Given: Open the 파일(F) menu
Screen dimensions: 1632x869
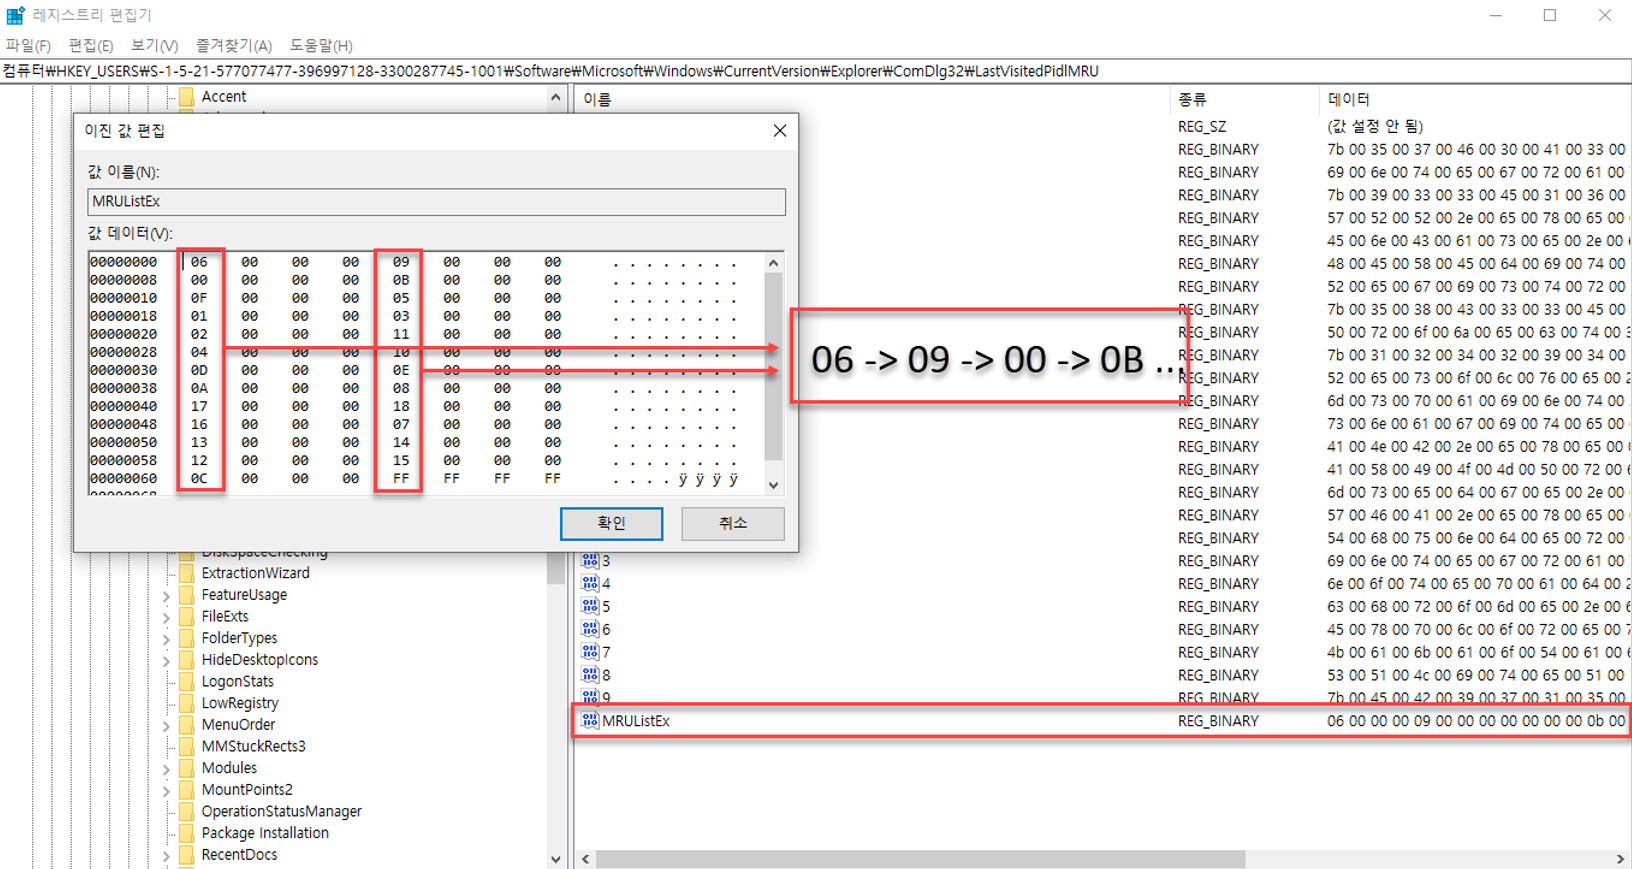Looking at the screenshot, I should coord(28,46).
